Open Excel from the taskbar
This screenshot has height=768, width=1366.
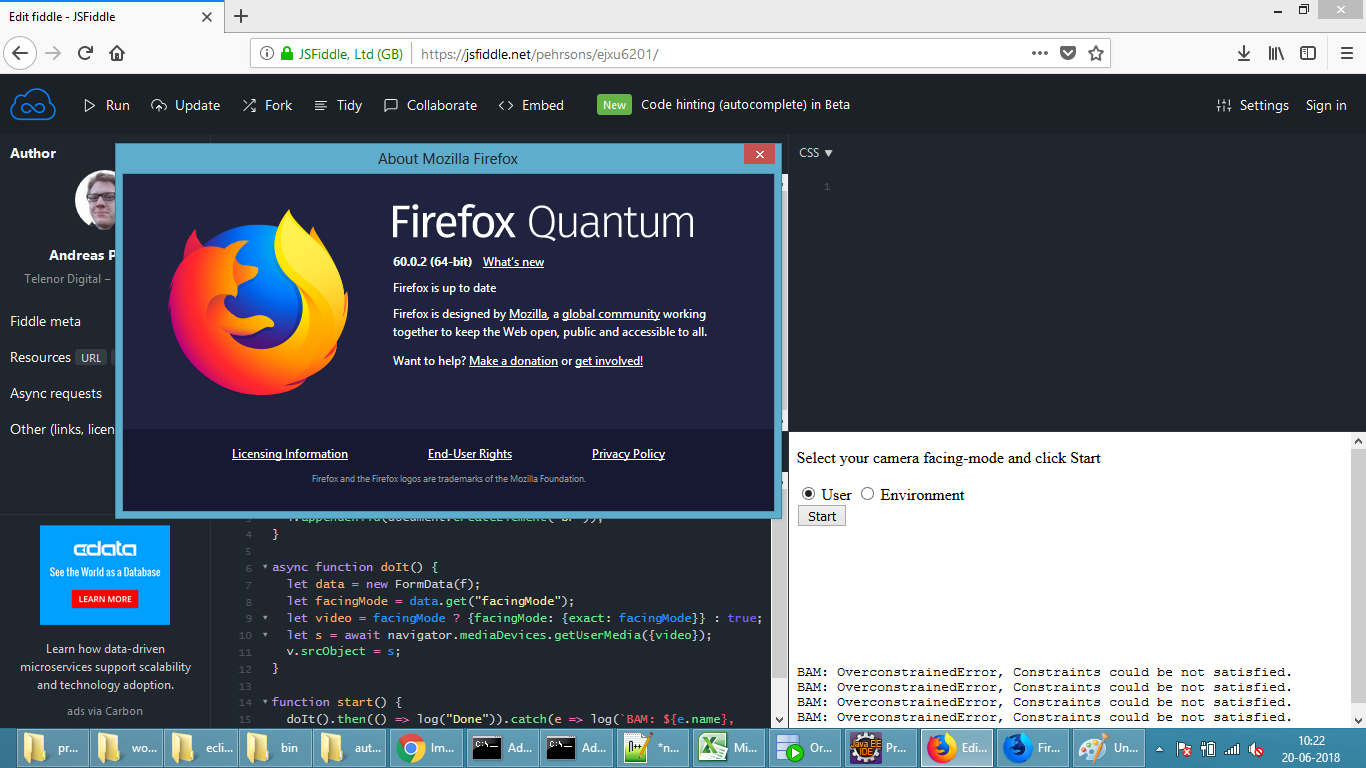(x=727, y=748)
